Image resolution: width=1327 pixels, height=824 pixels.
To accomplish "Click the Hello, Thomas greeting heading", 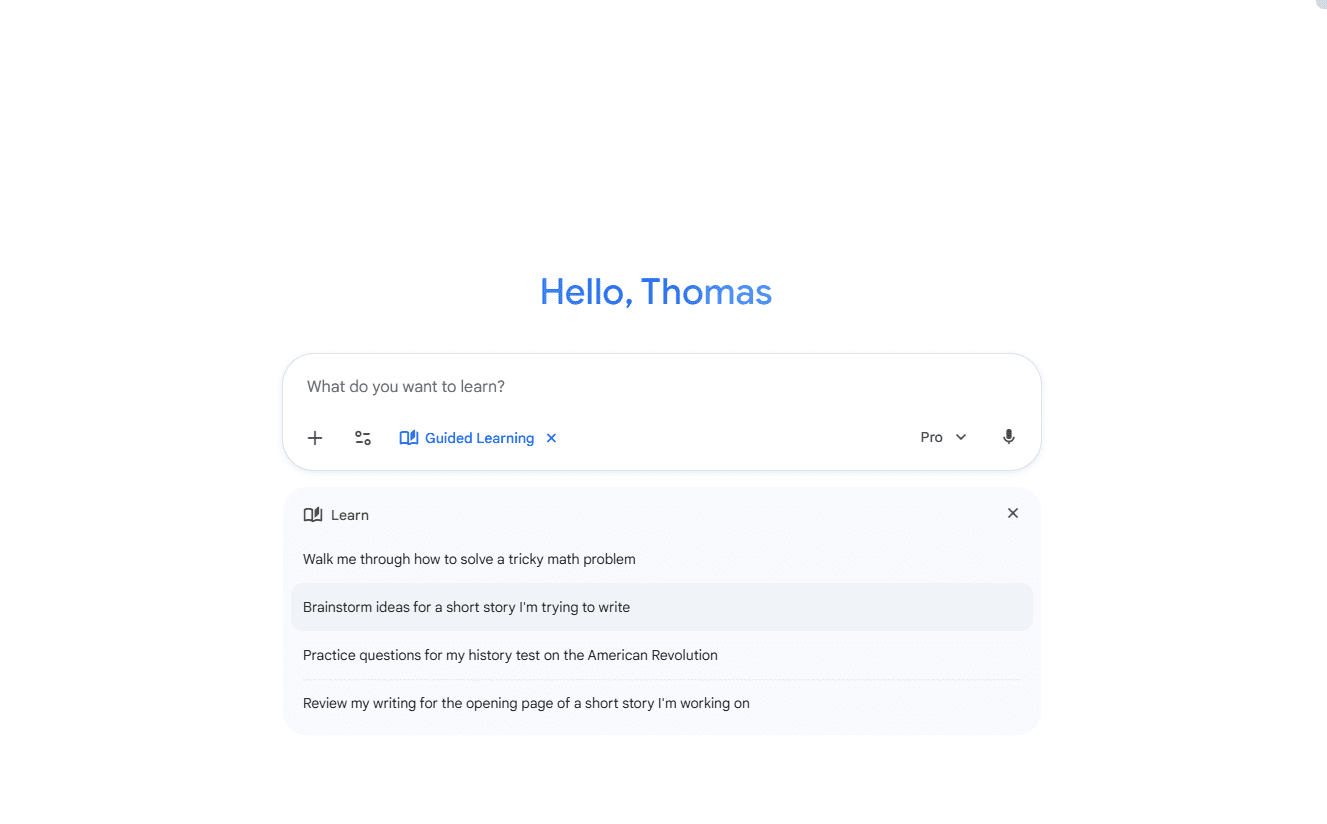I will coord(656,292).
